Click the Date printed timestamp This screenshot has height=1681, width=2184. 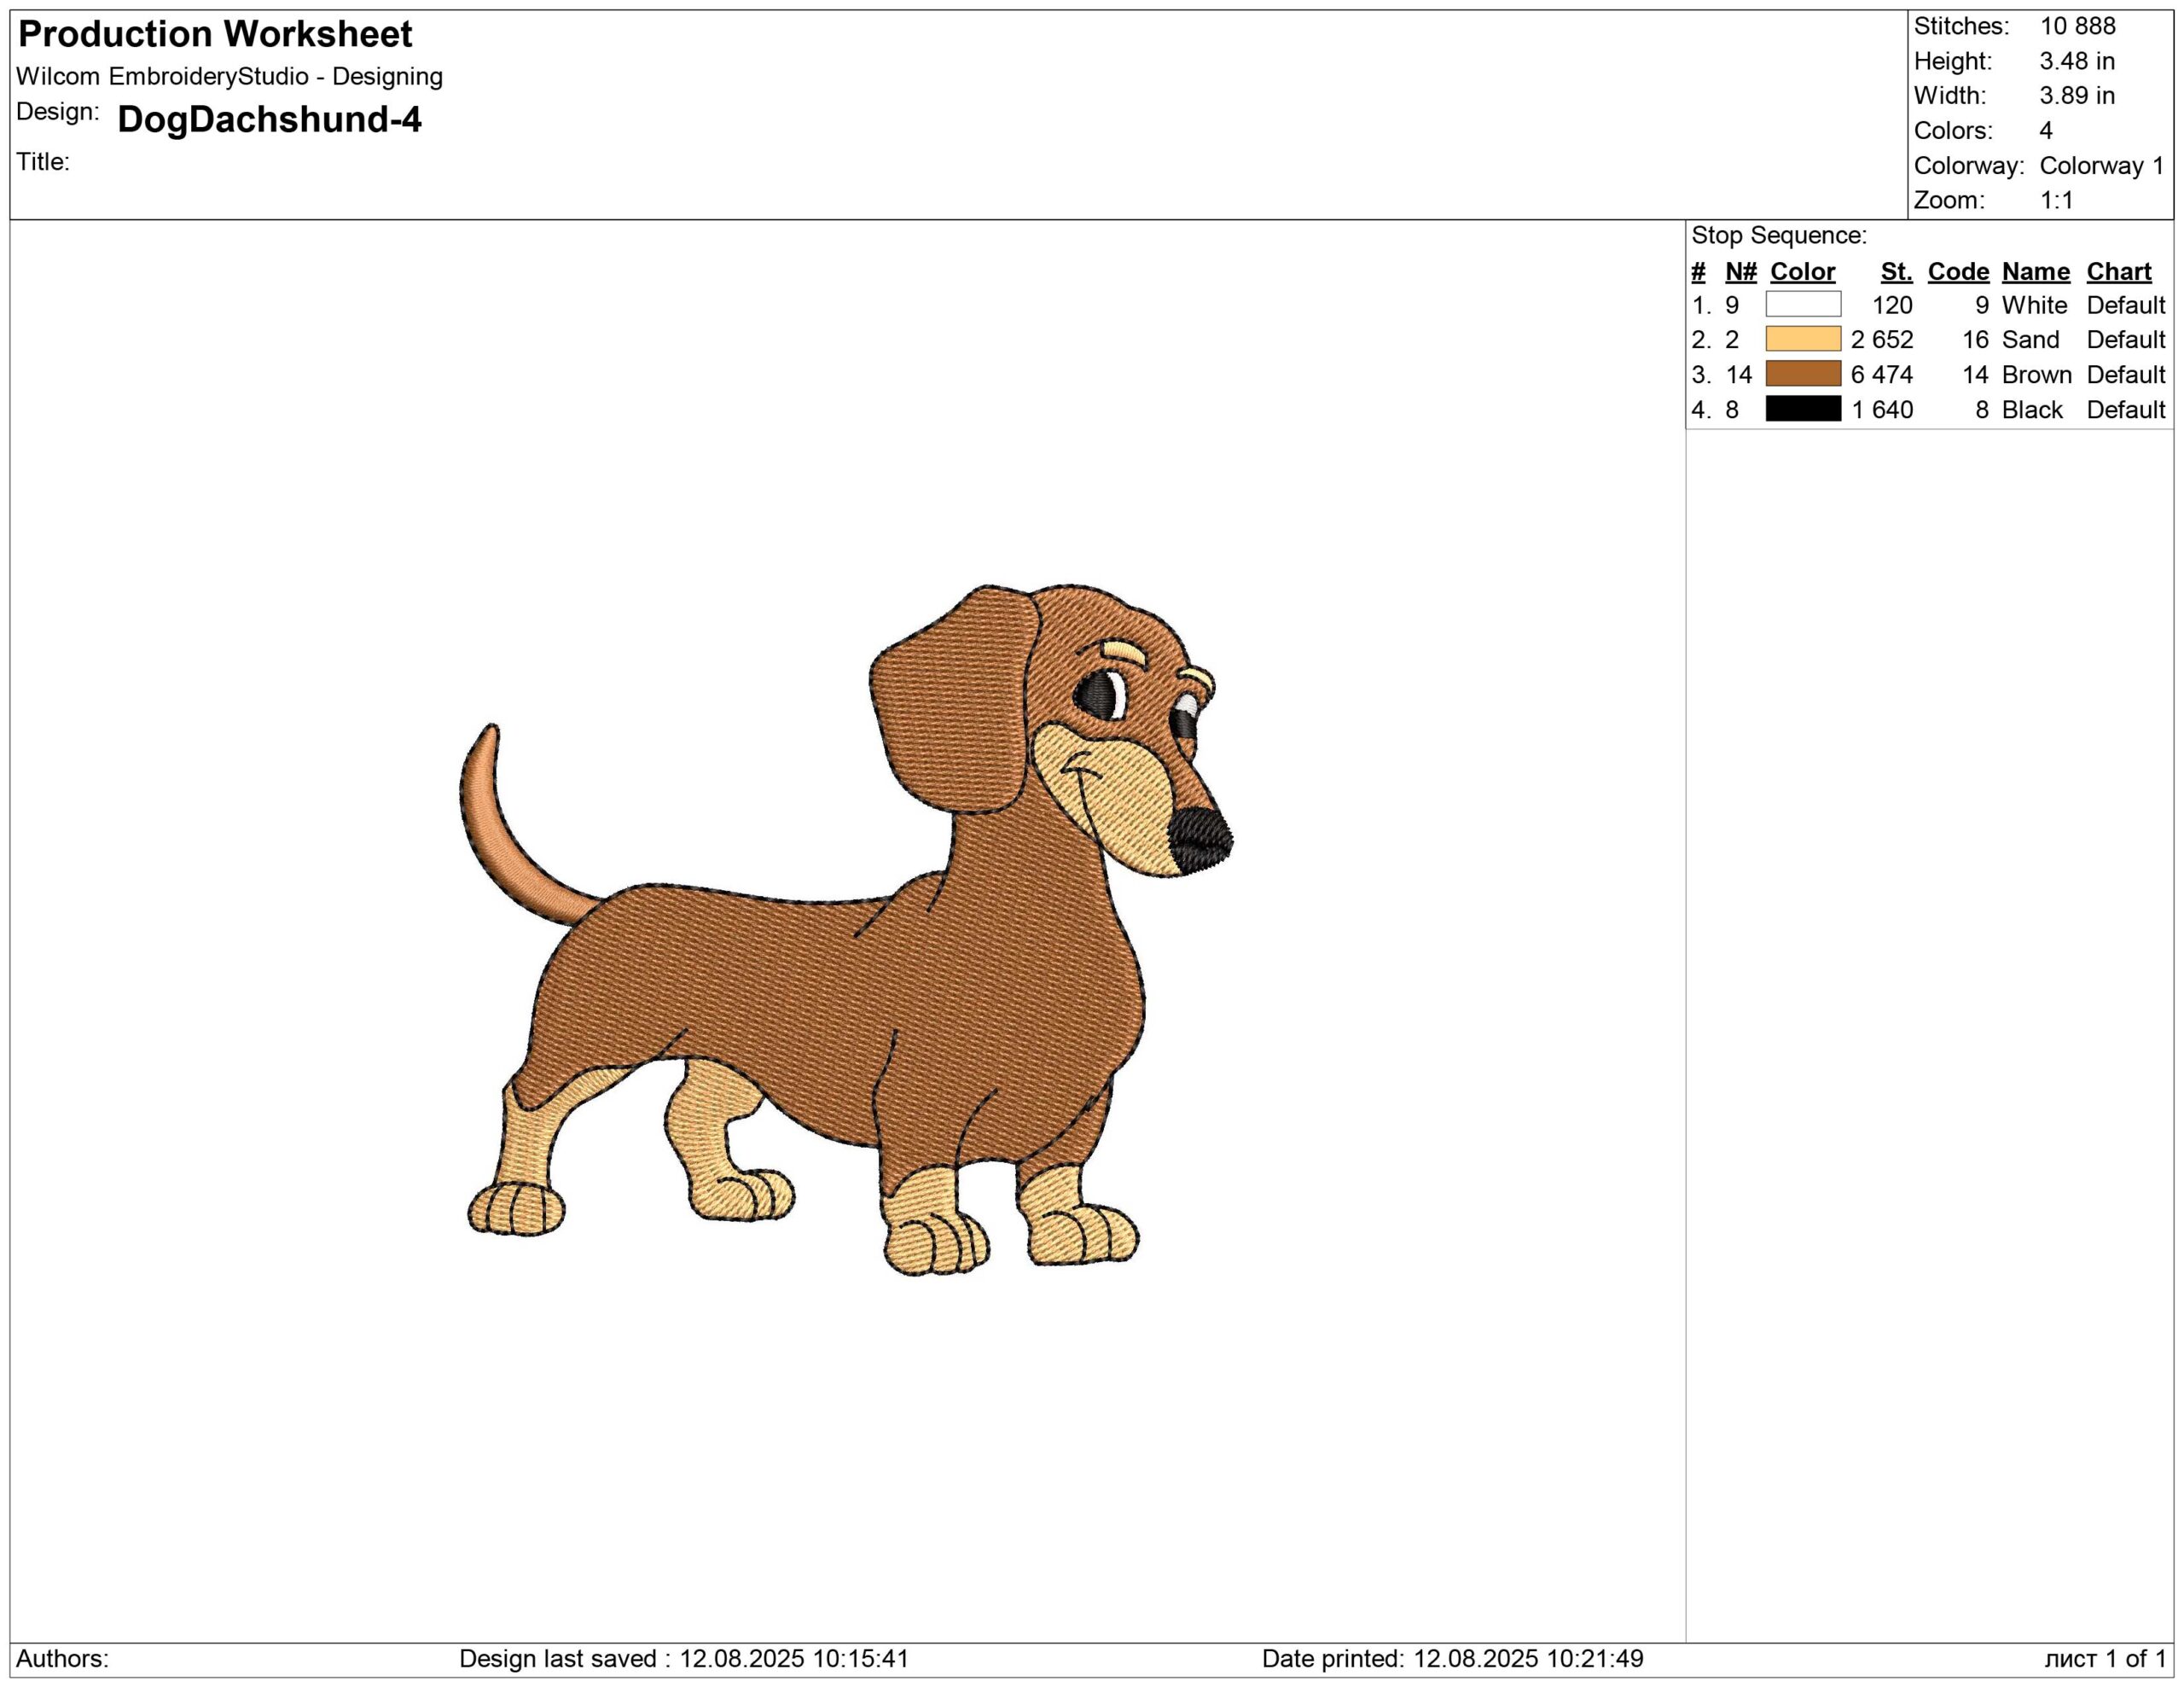[x=1452, y=1659]
